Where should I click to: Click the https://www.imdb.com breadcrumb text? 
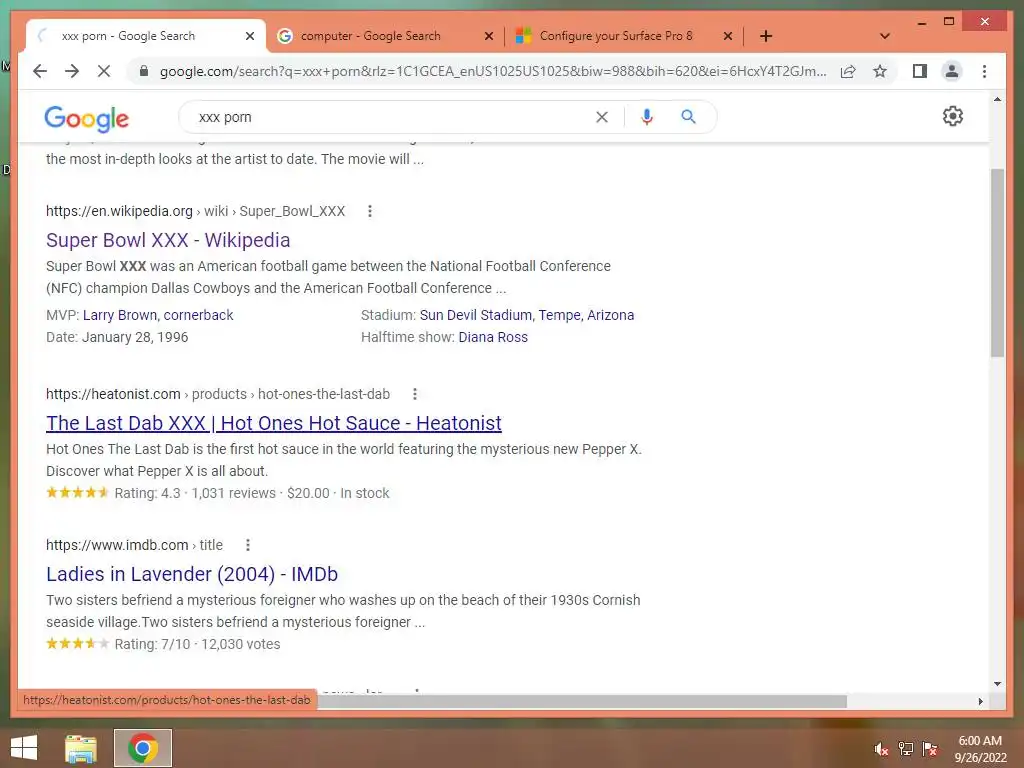(x=117, y=545)
